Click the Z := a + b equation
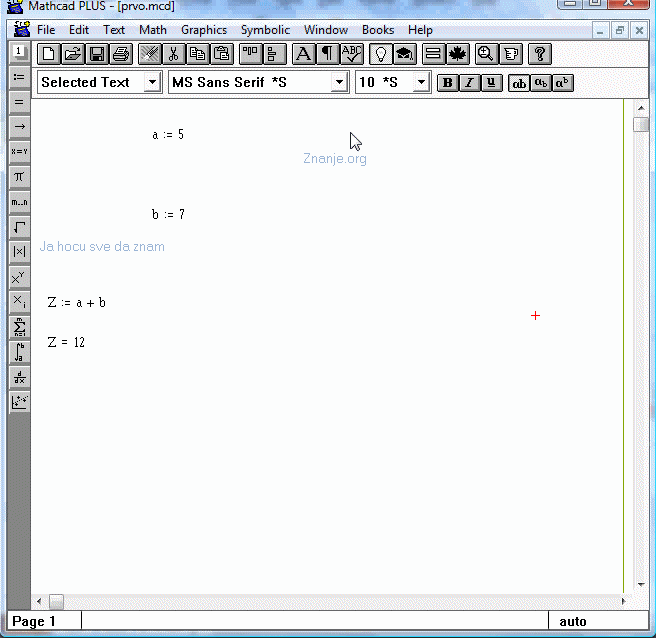Viewport: 656px width, 638px height. (77, 303)
